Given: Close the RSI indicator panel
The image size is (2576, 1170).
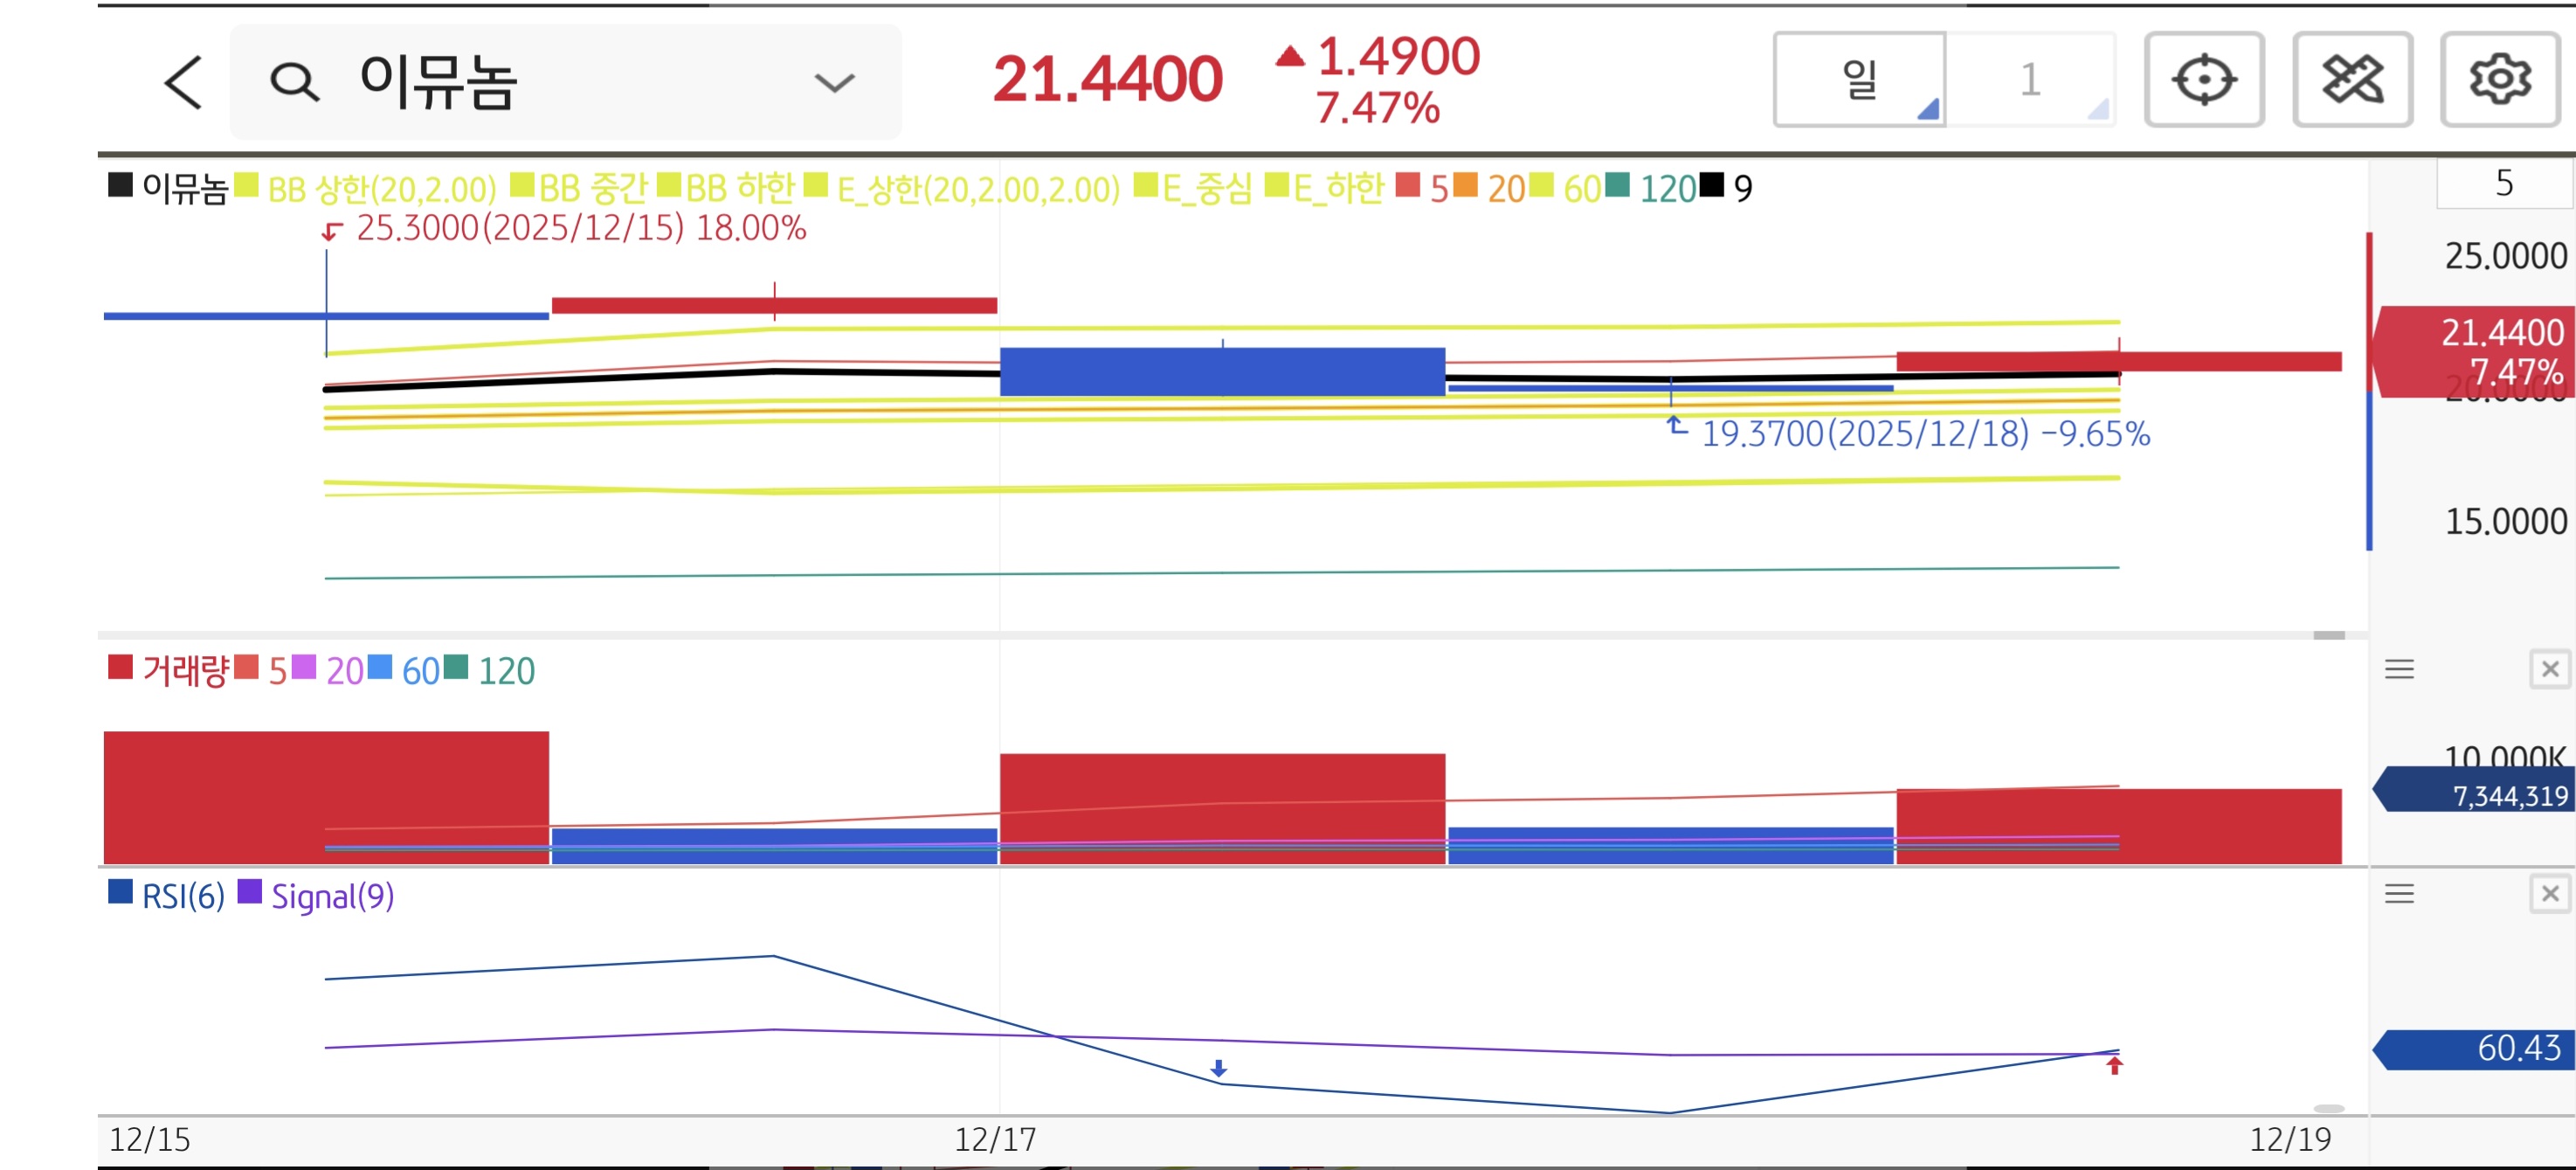Looking at the screenshot, I should coord(2549,893).
